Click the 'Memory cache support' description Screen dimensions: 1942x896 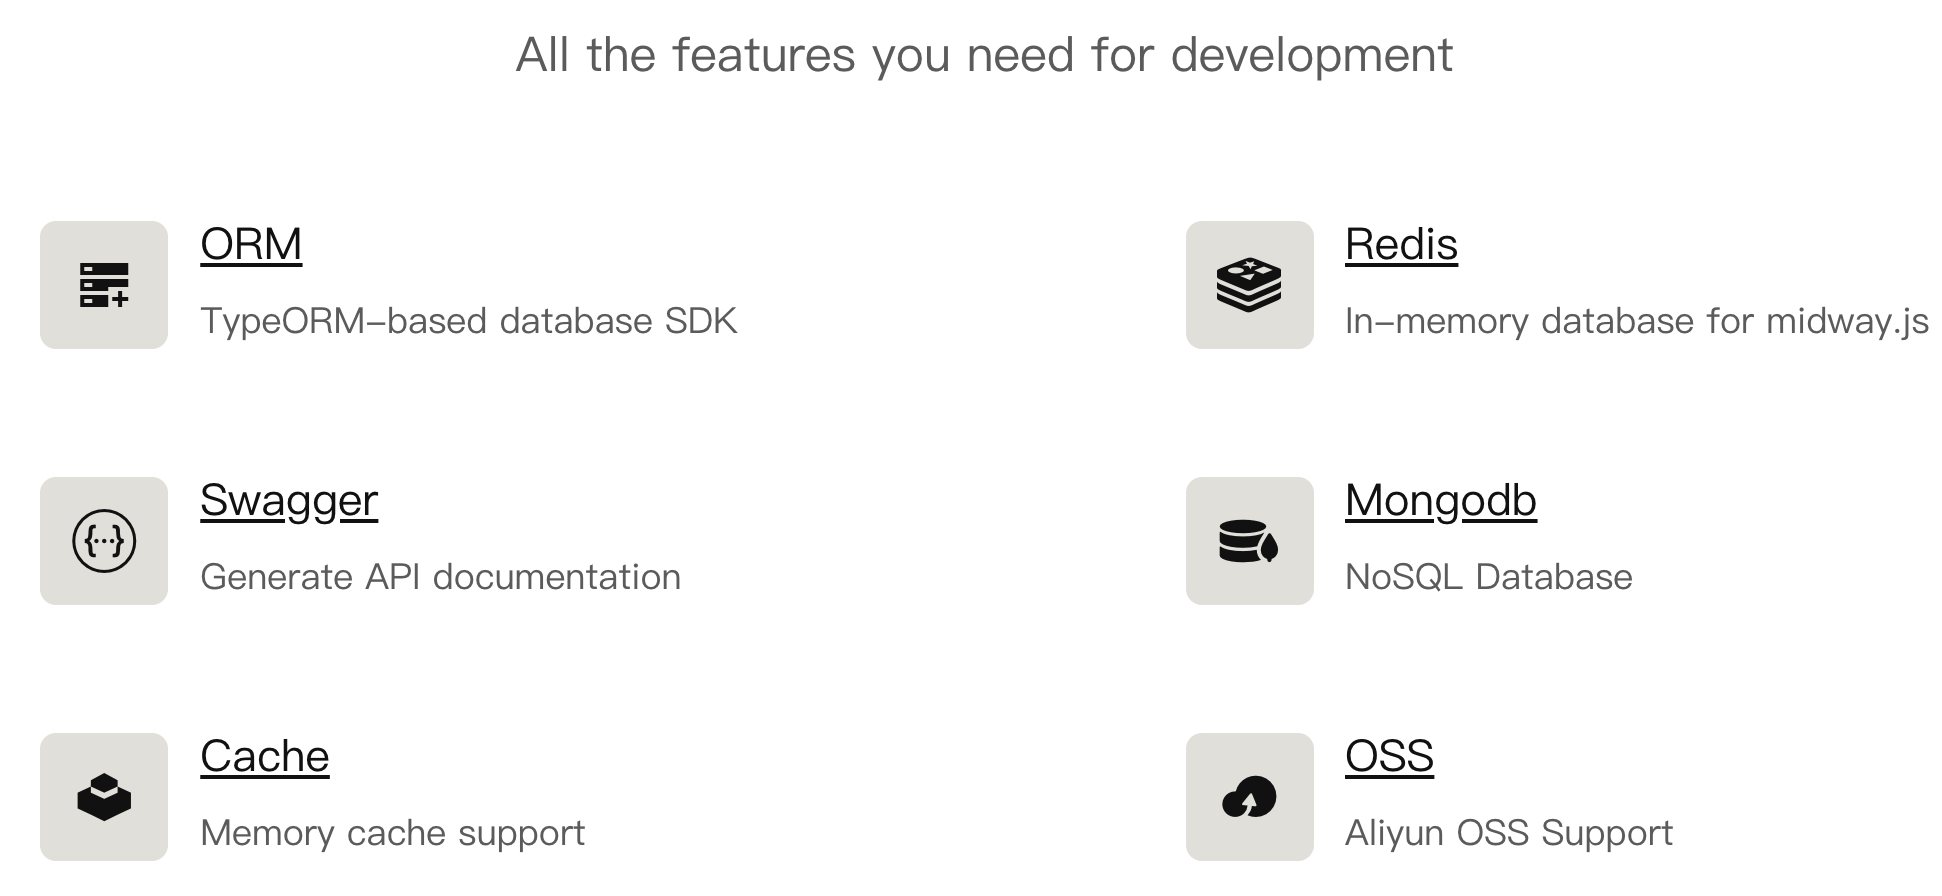(392, 833)
